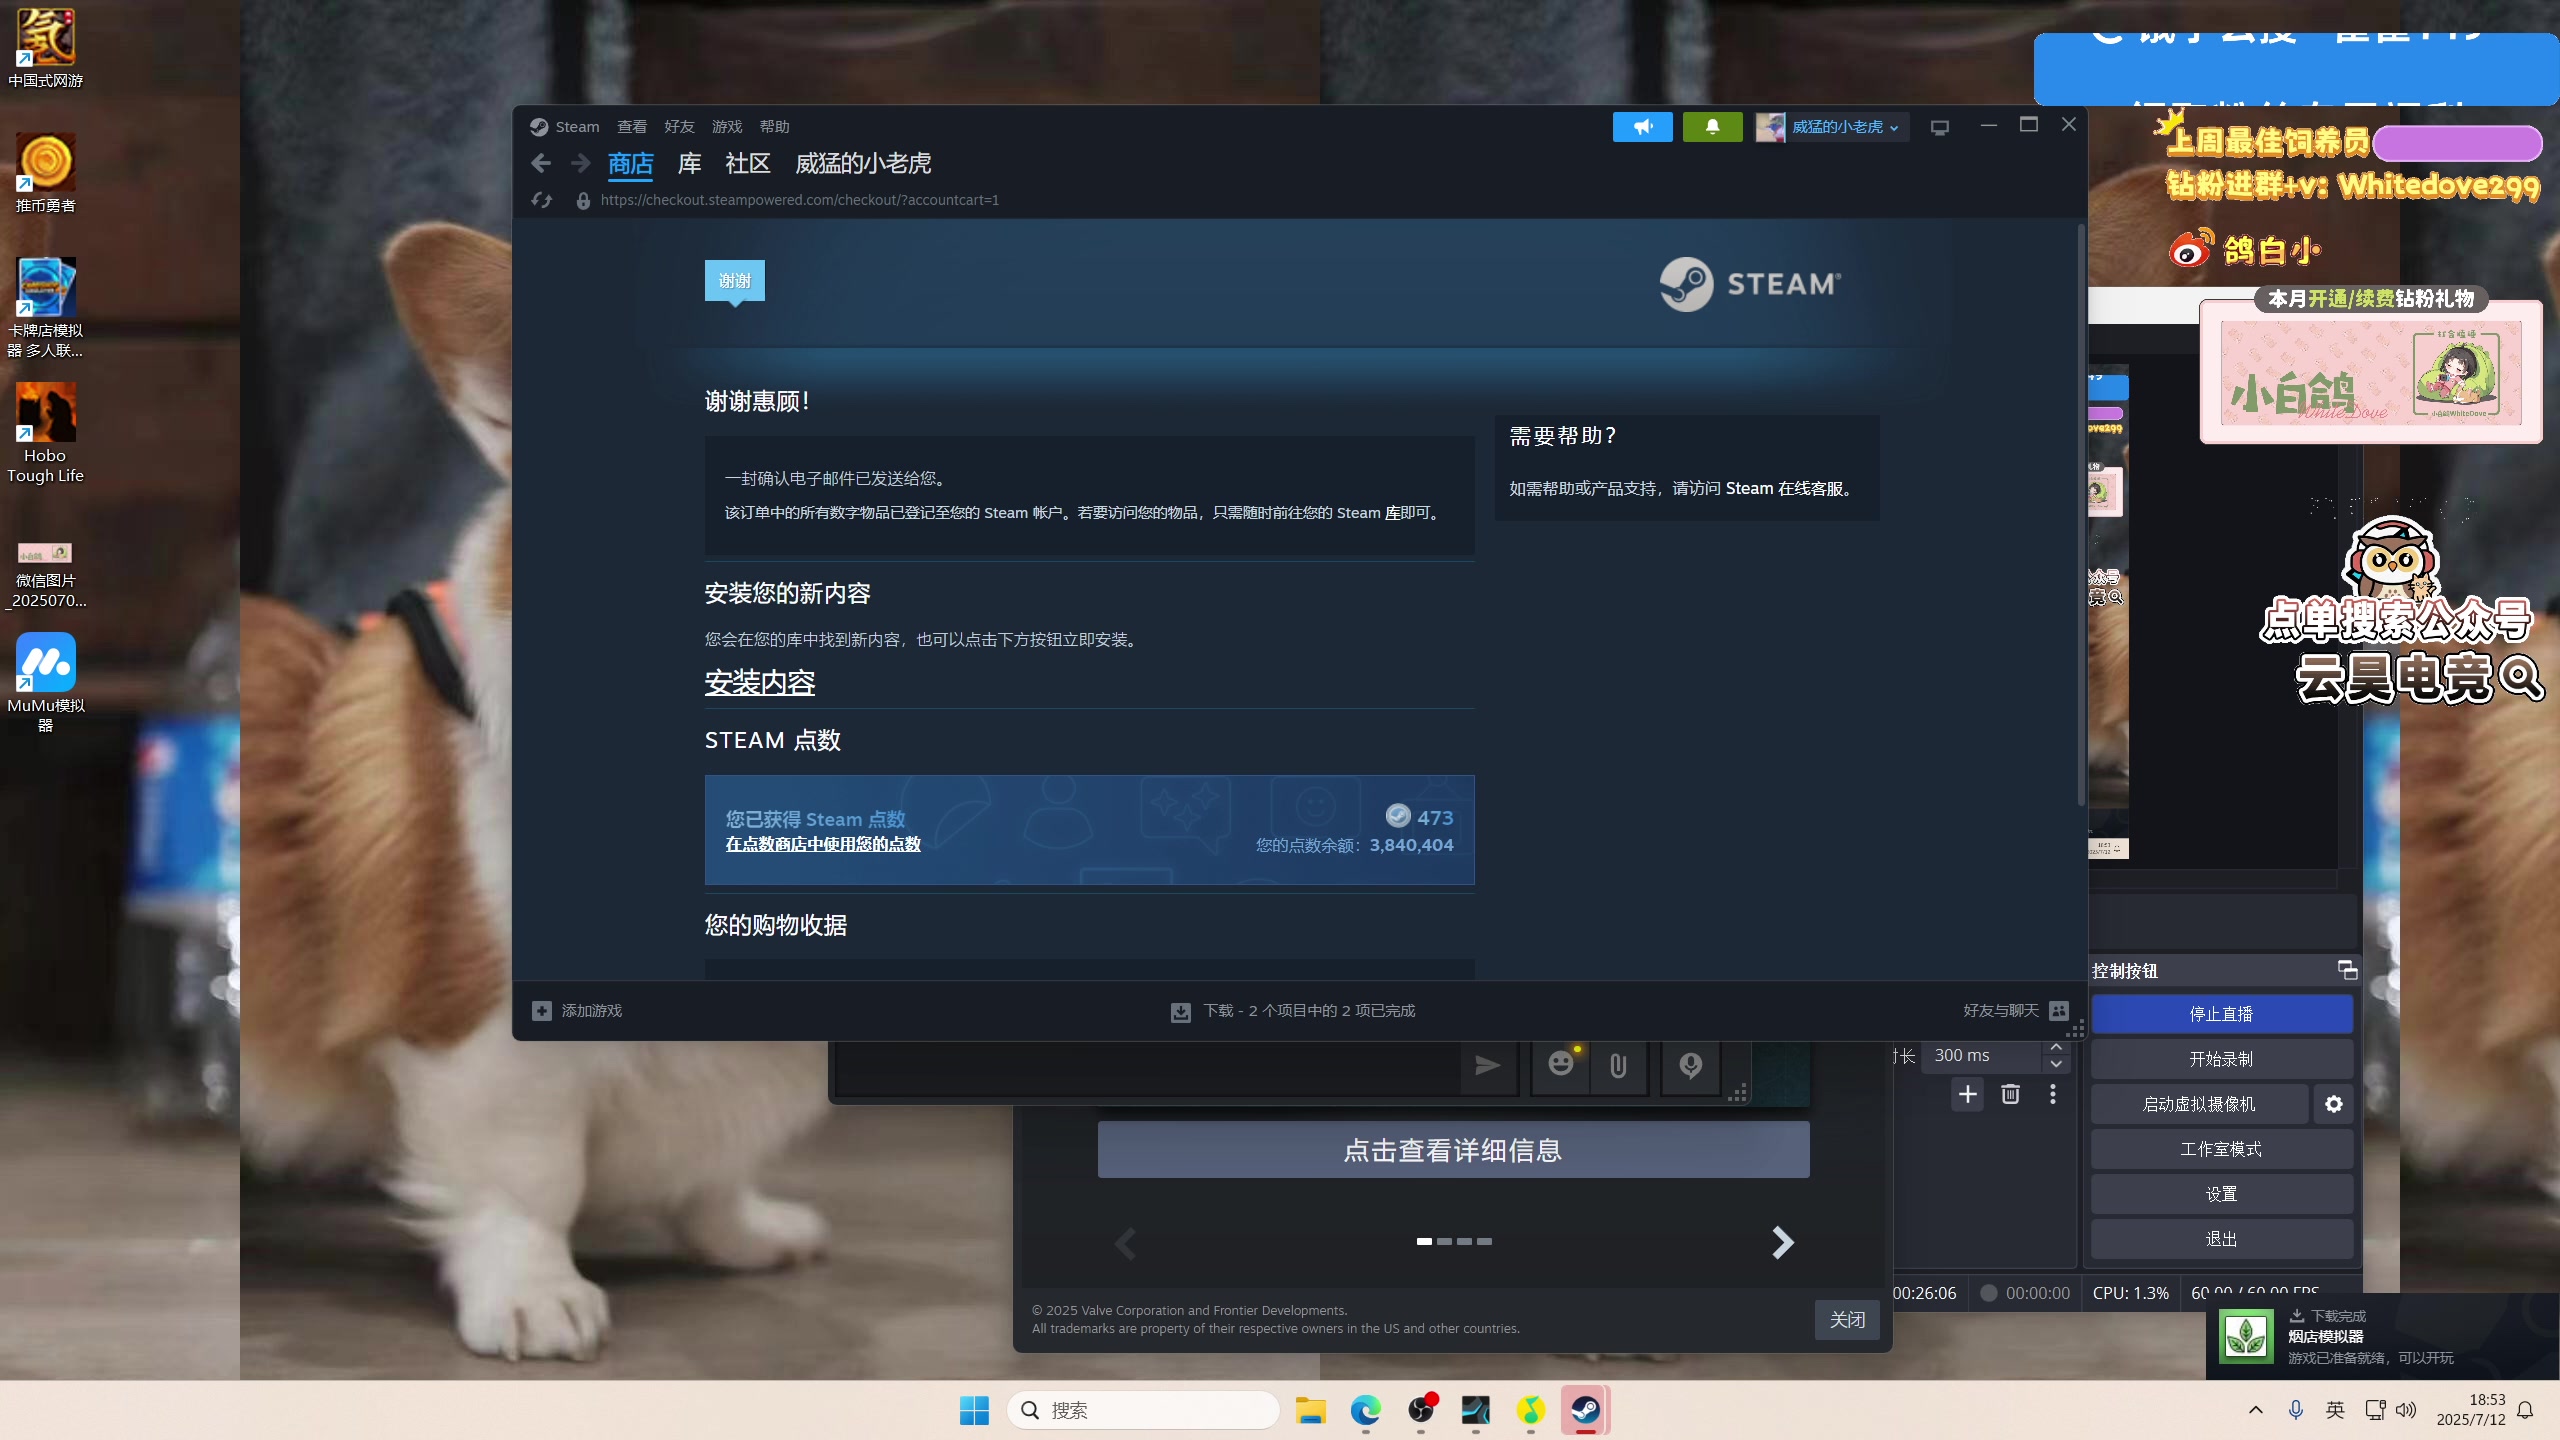This screenshot has width=2560, height=1440.
Task: Open virtual camera settings gear
Action: click(x=2334, y=1104)
